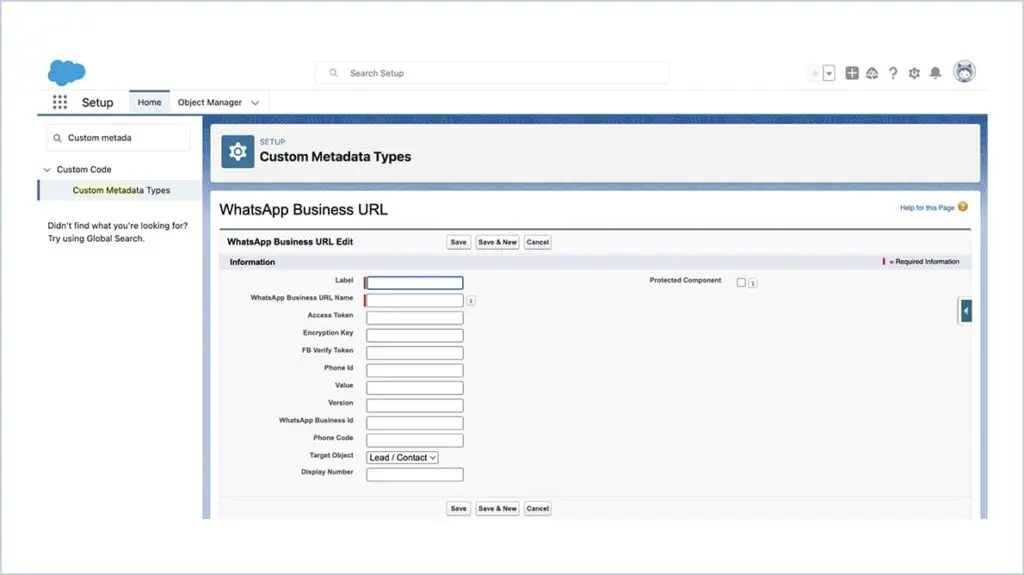Click the top Cancel button
The width and height of the screenshot is (1024, 575).
point(537,242)
